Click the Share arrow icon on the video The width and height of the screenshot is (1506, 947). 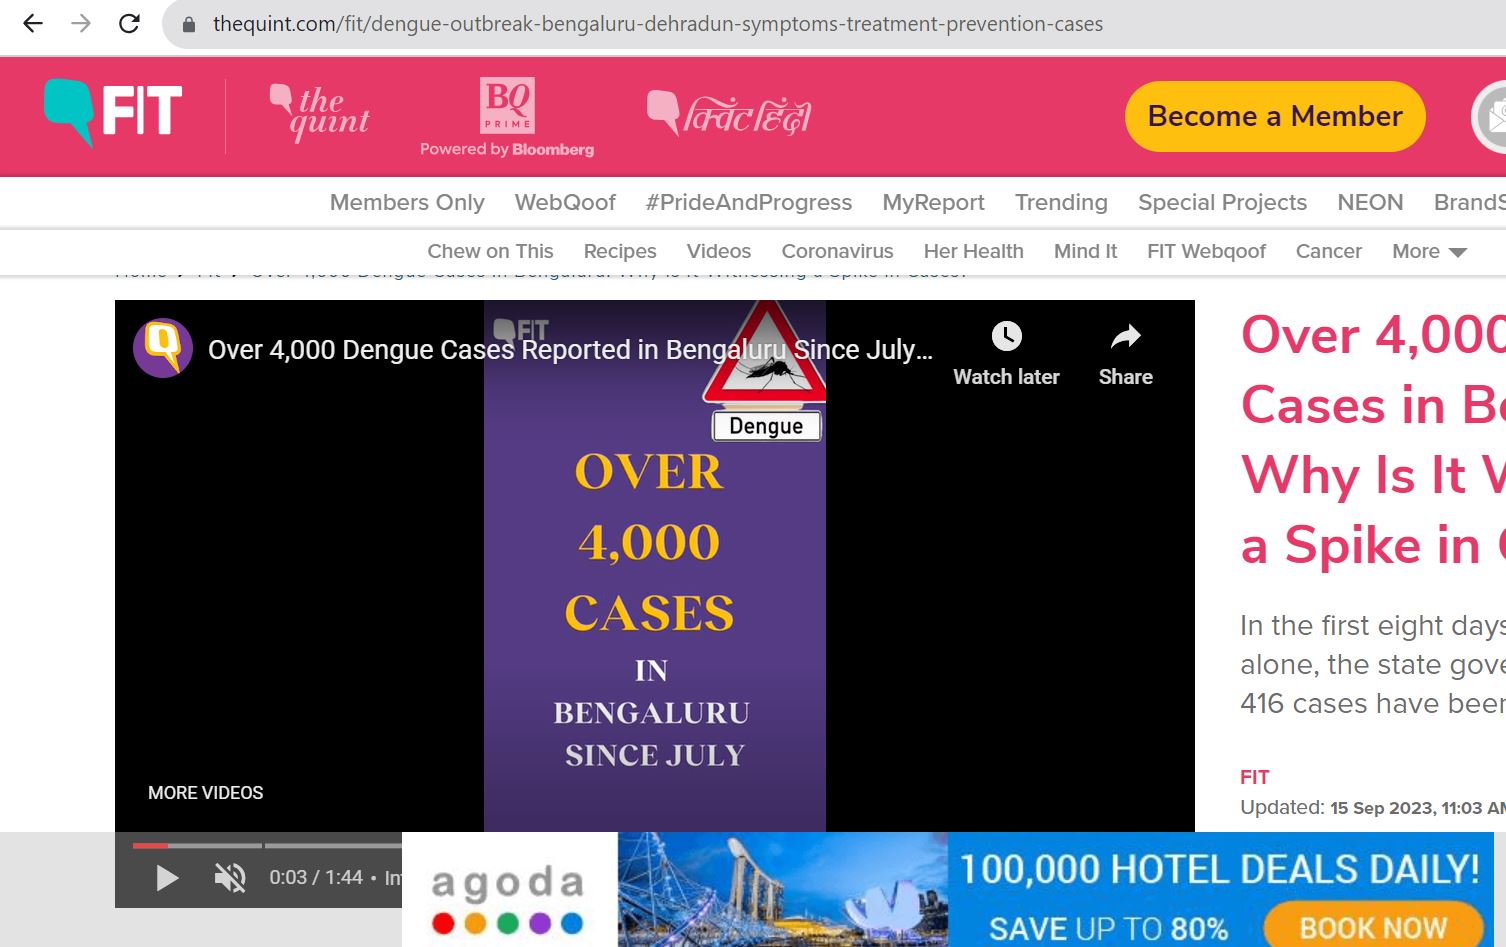click(x=1125, y=337)
